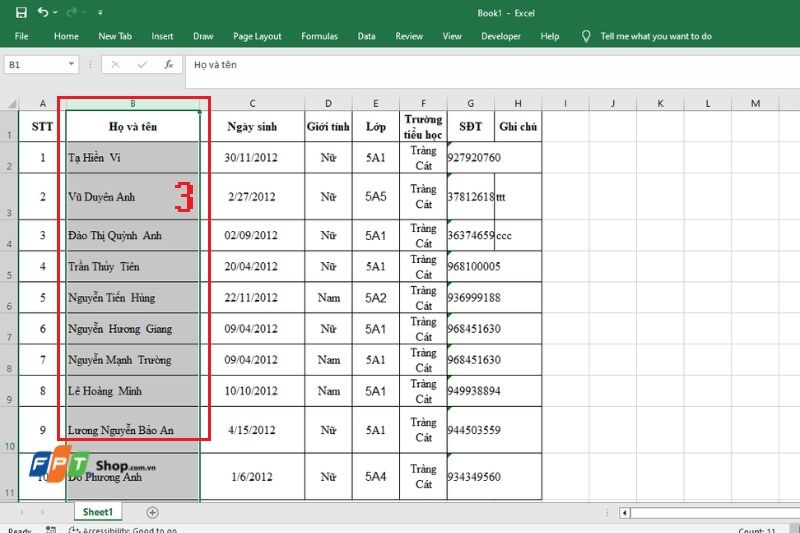
Task: Open the Data tab
Action: click(366, 36)
